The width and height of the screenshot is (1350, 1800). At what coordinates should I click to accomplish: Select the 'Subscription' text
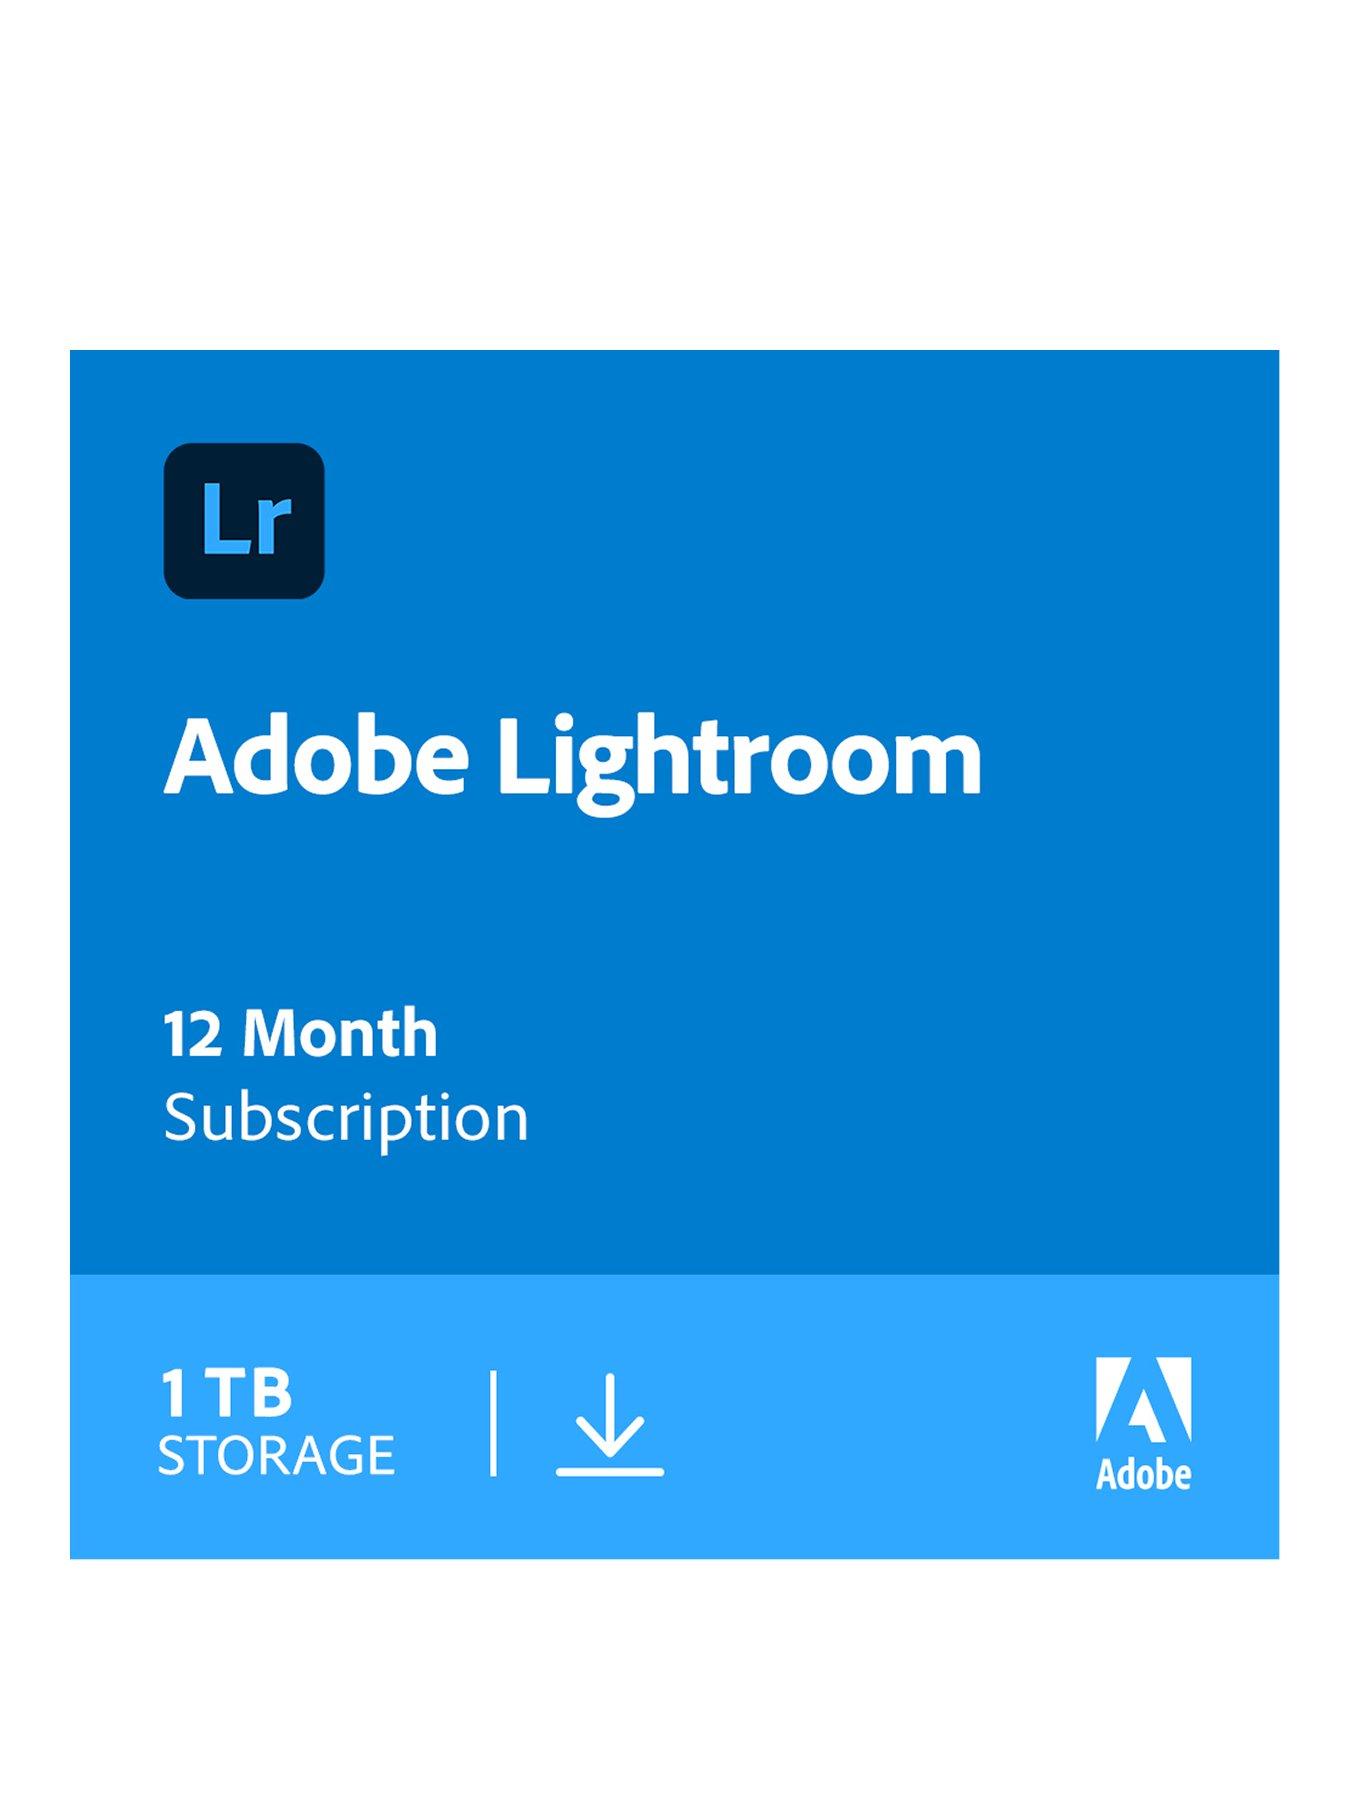346,1118
